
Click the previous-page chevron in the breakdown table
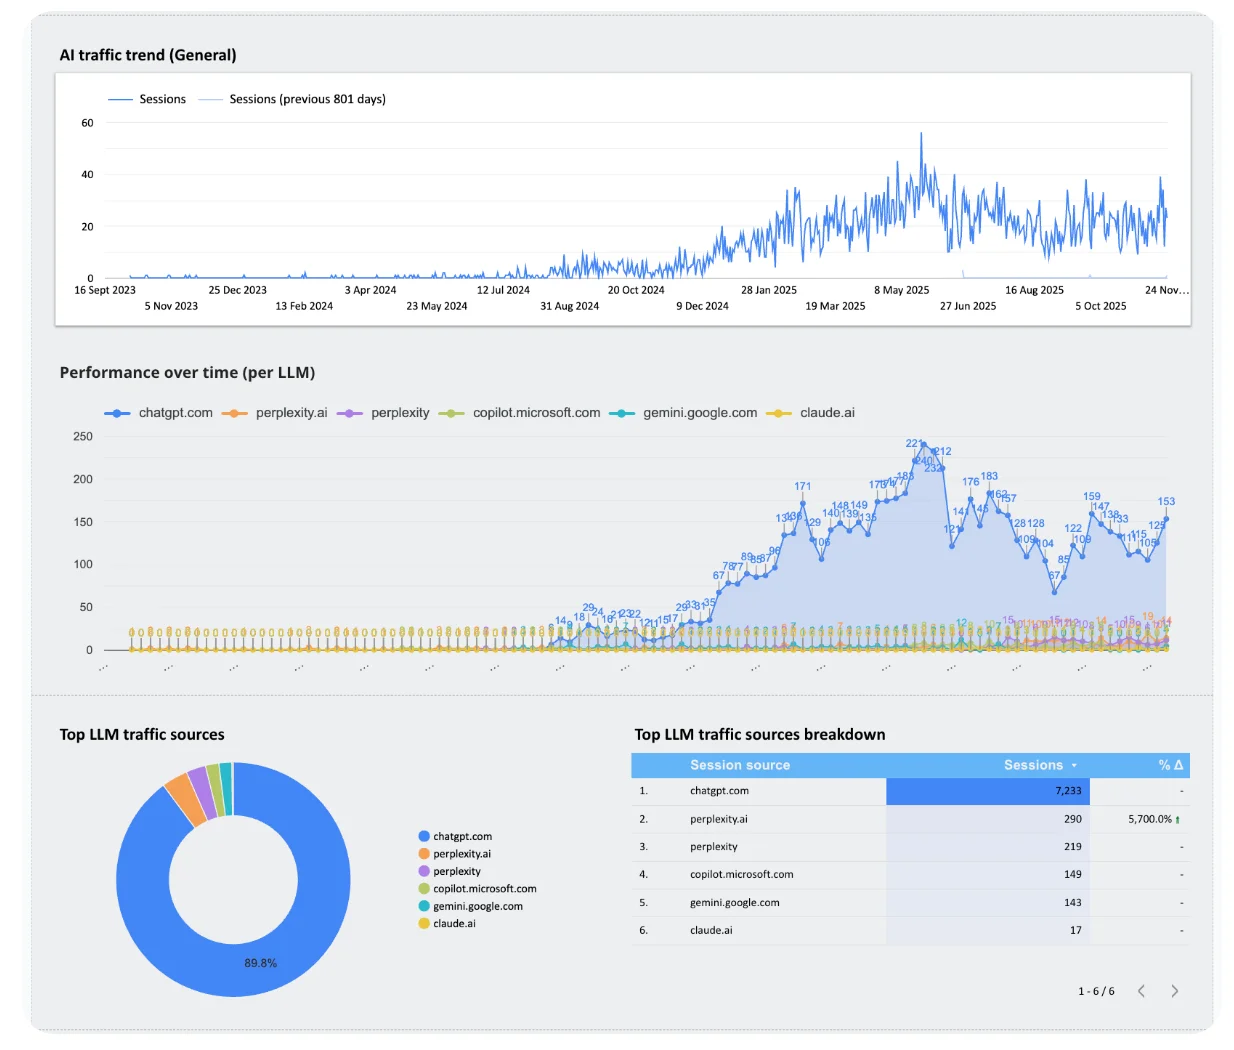coord(1142,991)
